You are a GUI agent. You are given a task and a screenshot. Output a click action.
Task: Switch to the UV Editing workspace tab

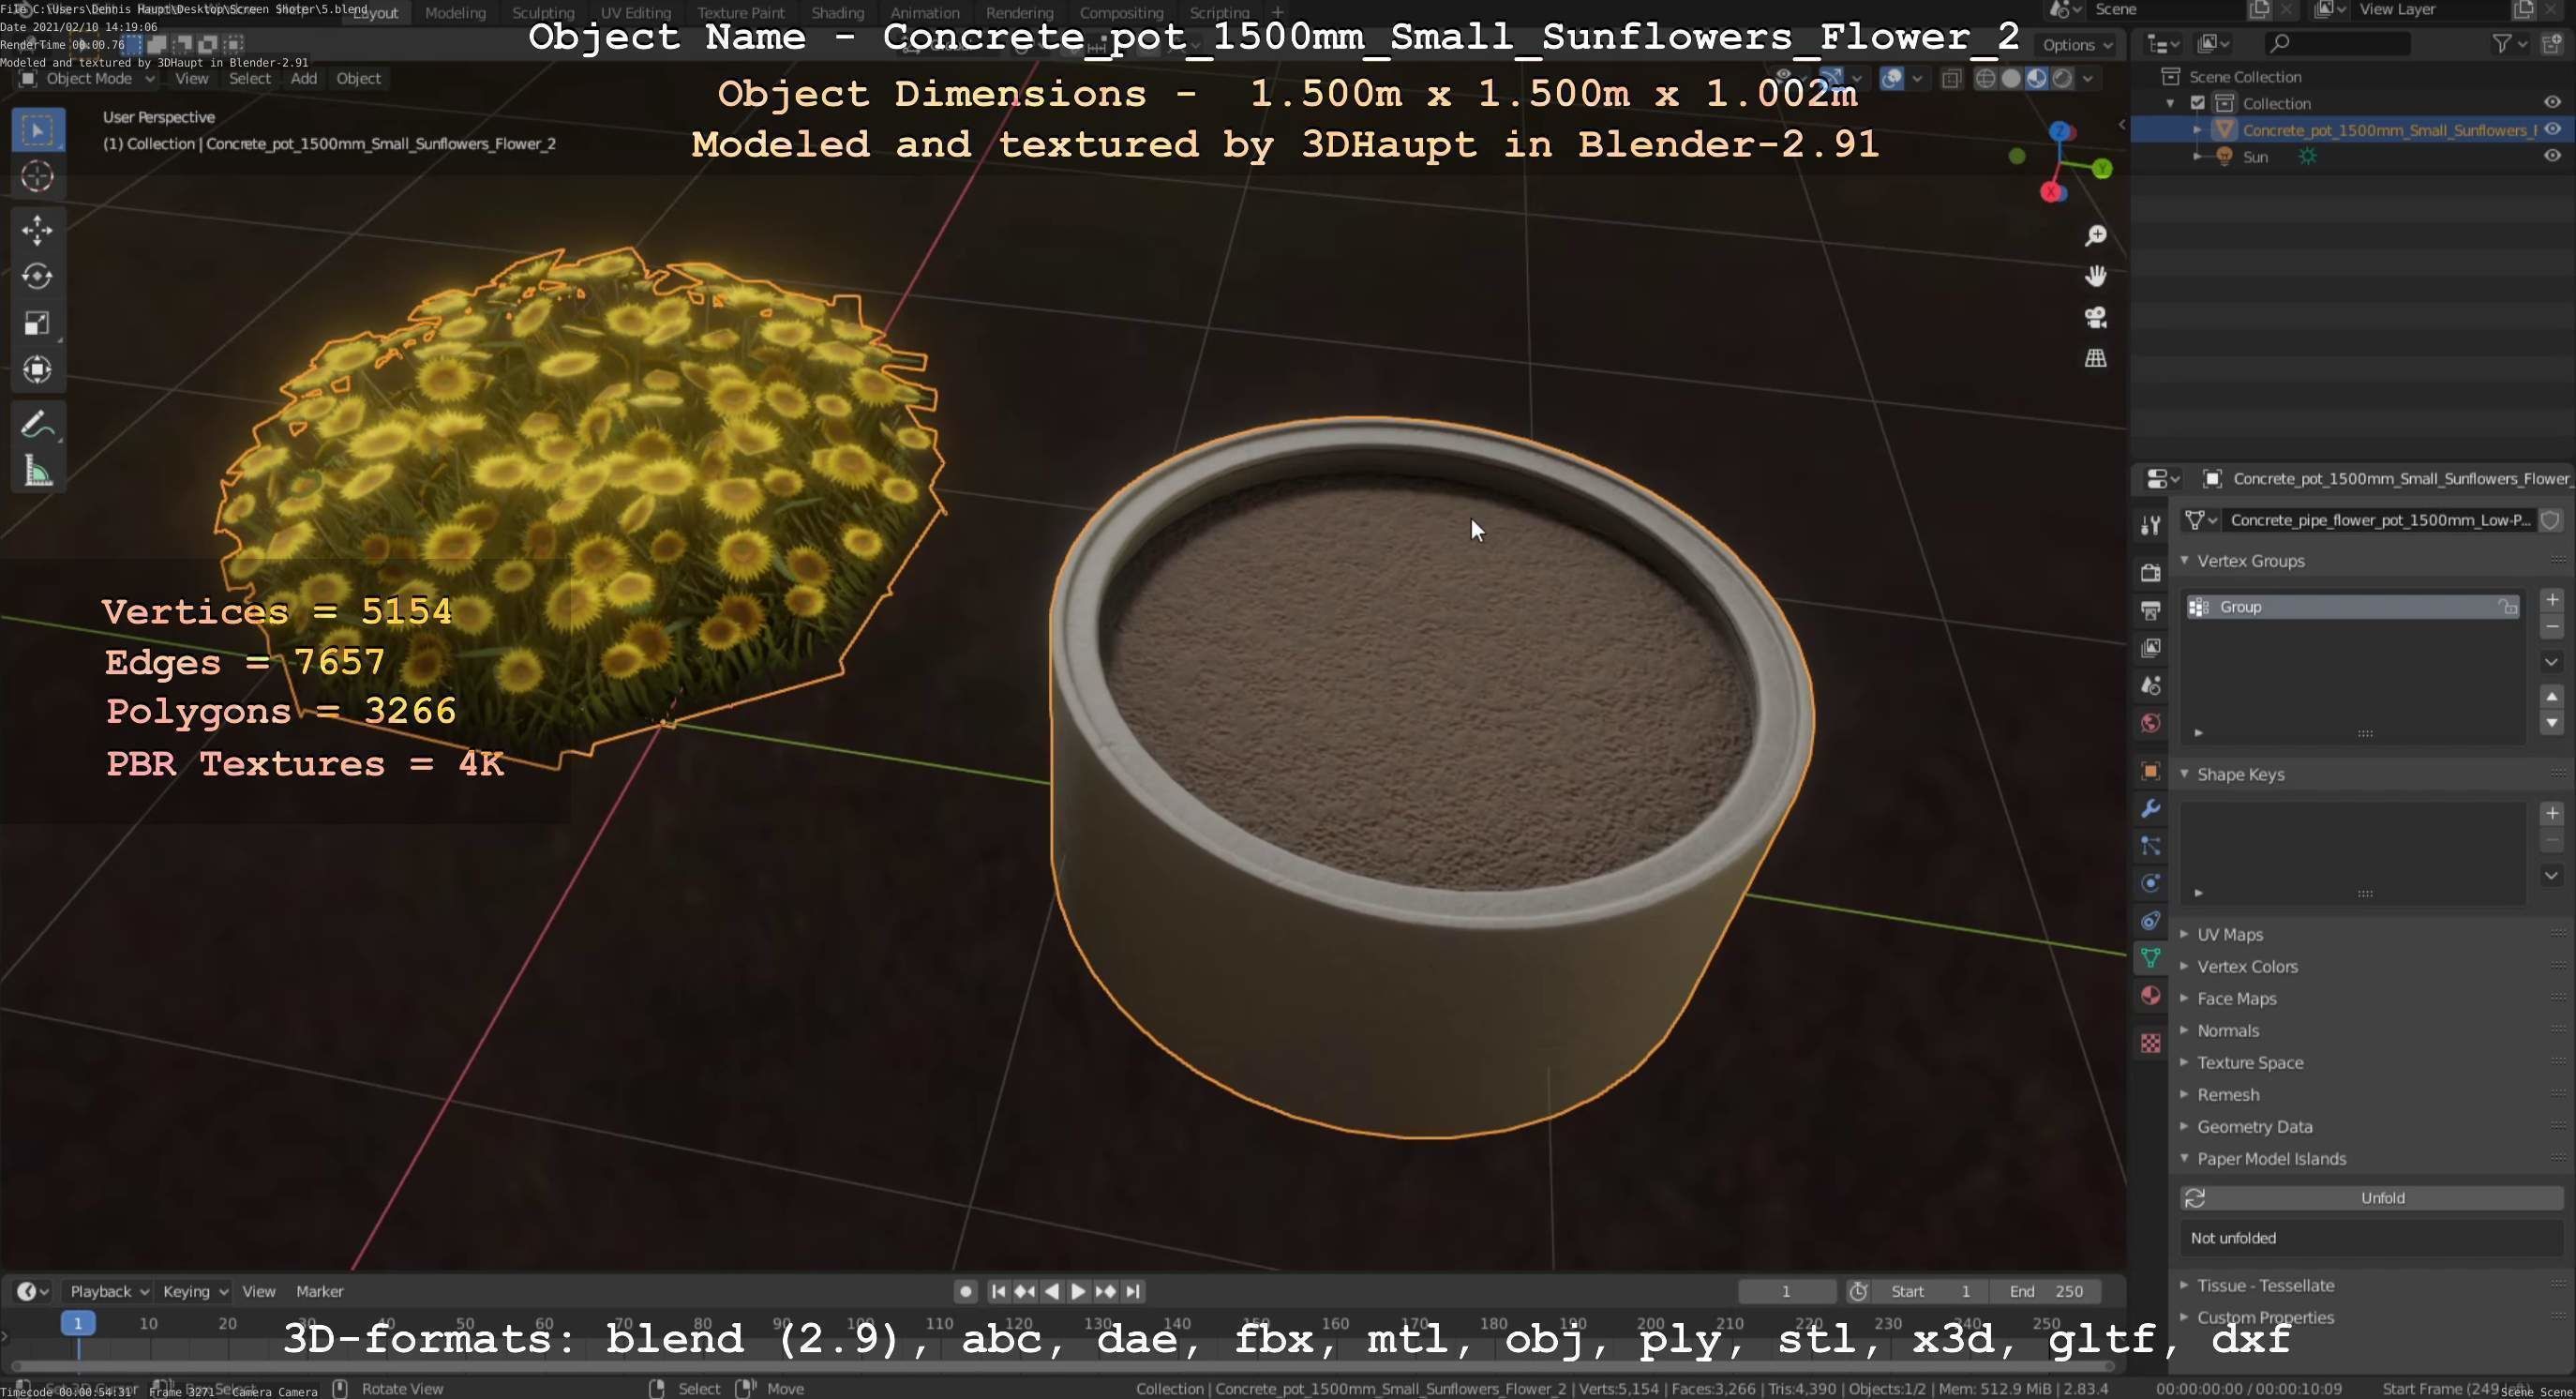point(635,13)
